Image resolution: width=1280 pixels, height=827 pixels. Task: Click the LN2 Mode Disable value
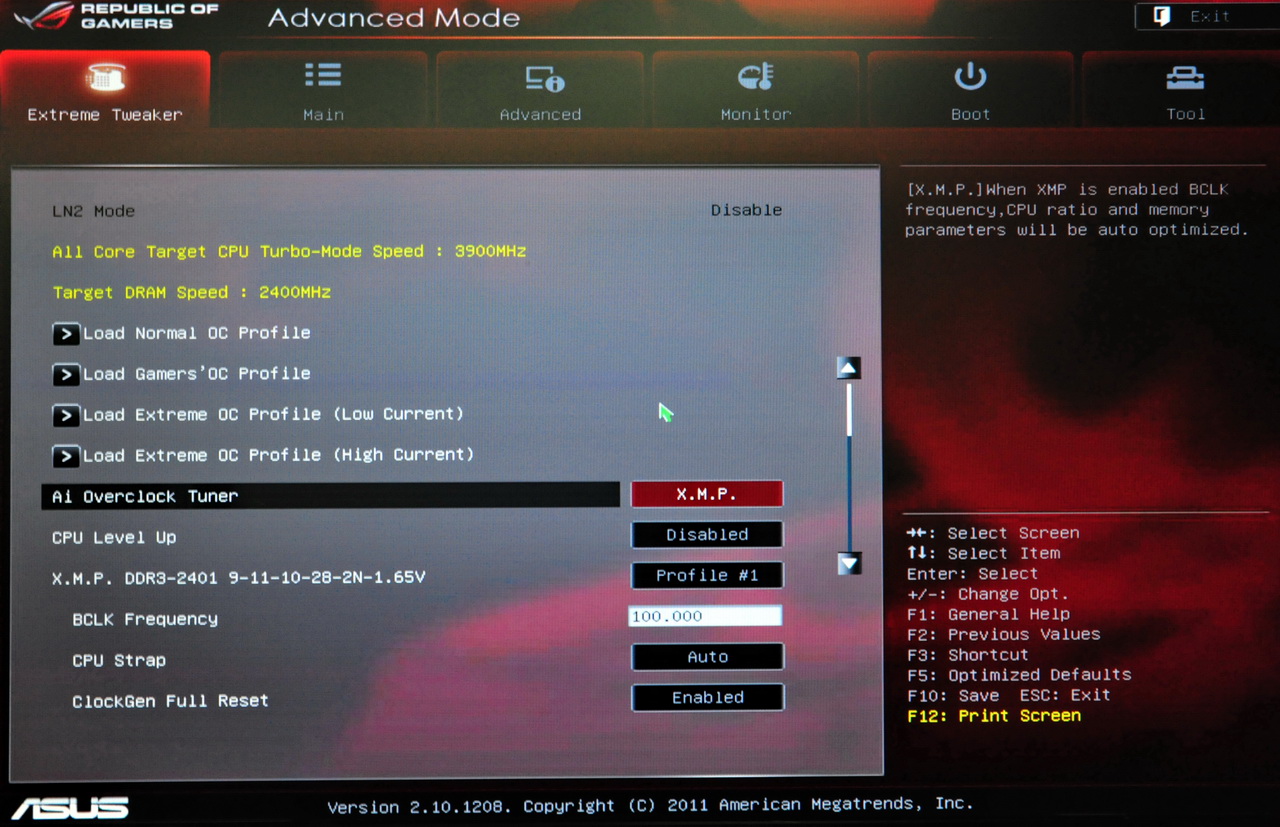click(746, 210)
